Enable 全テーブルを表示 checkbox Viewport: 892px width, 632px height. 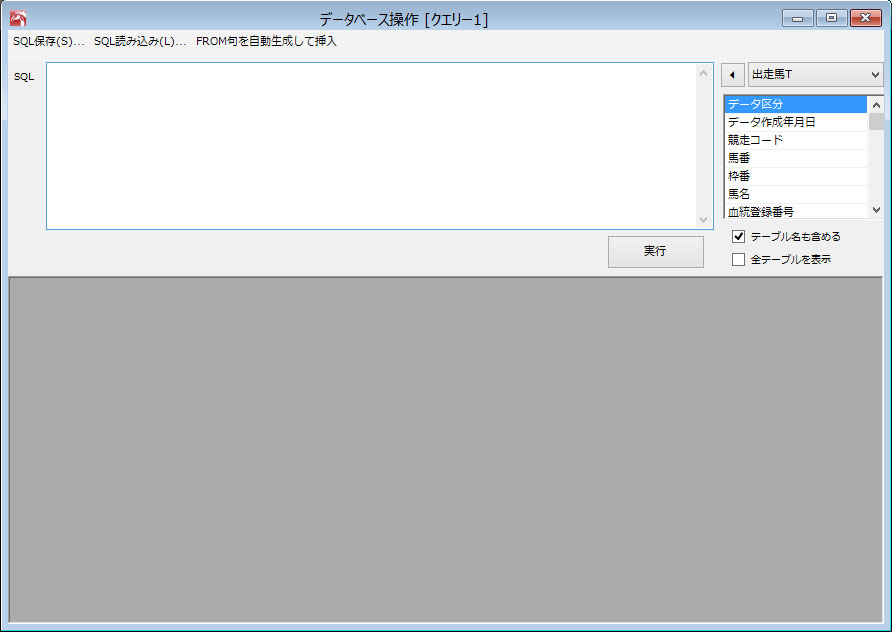(x=738, y=259)
